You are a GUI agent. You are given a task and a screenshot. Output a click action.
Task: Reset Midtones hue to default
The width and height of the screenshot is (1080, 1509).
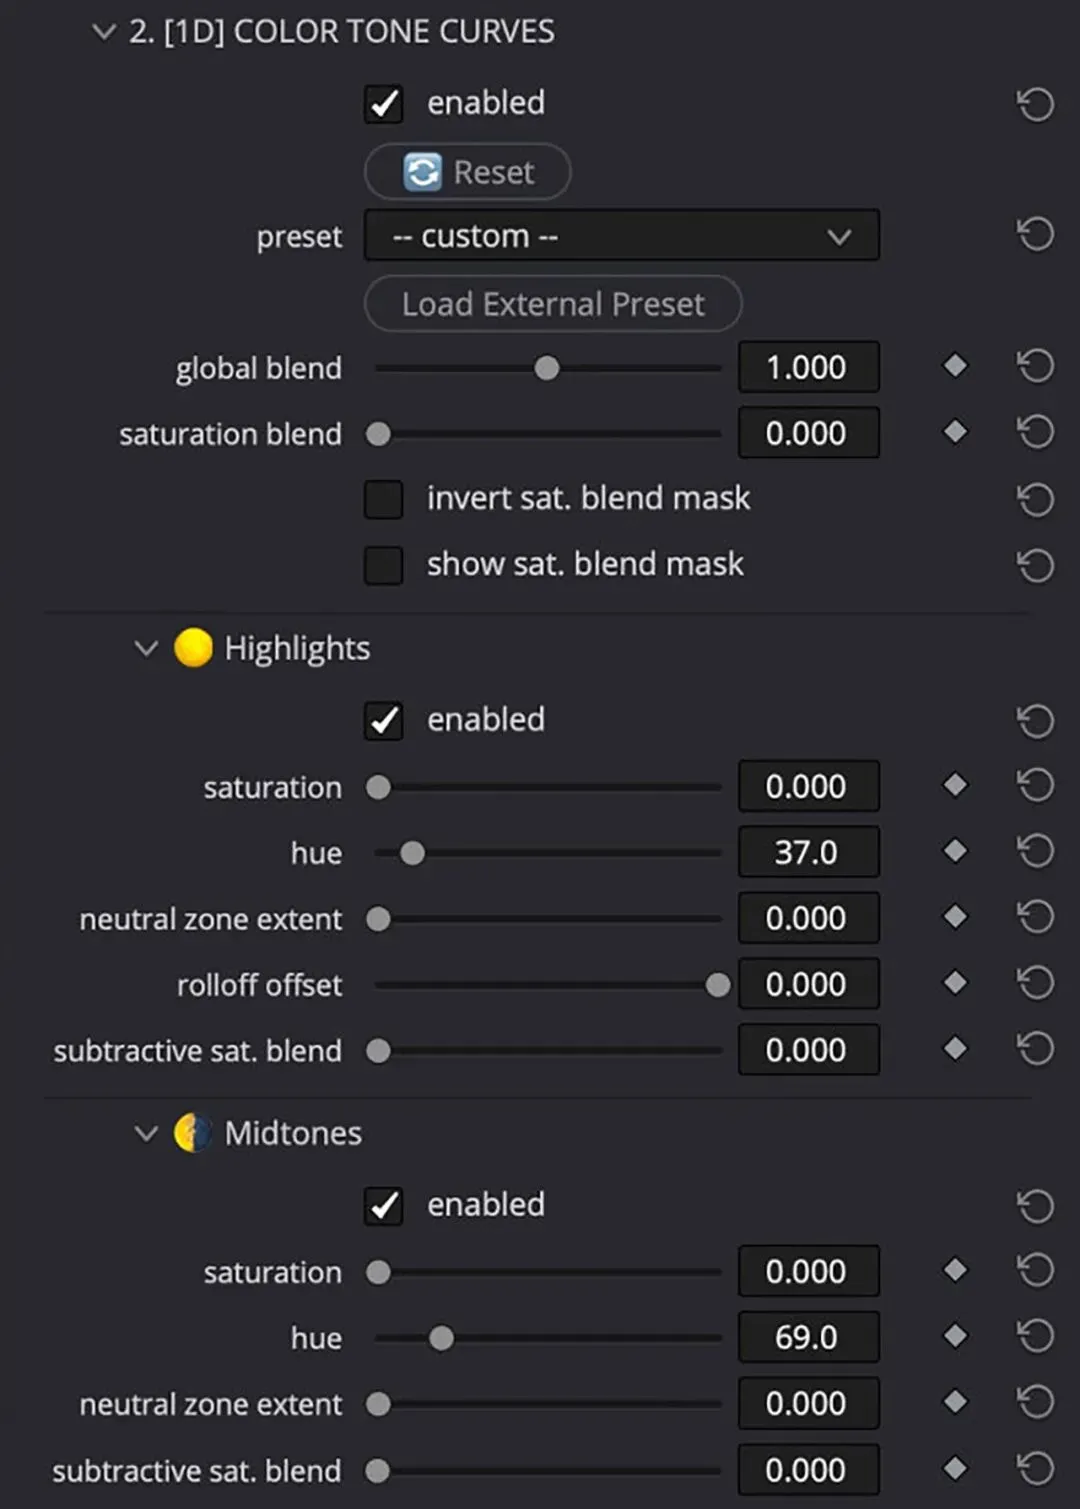pyautogui.click(x=1035, y=1337)
